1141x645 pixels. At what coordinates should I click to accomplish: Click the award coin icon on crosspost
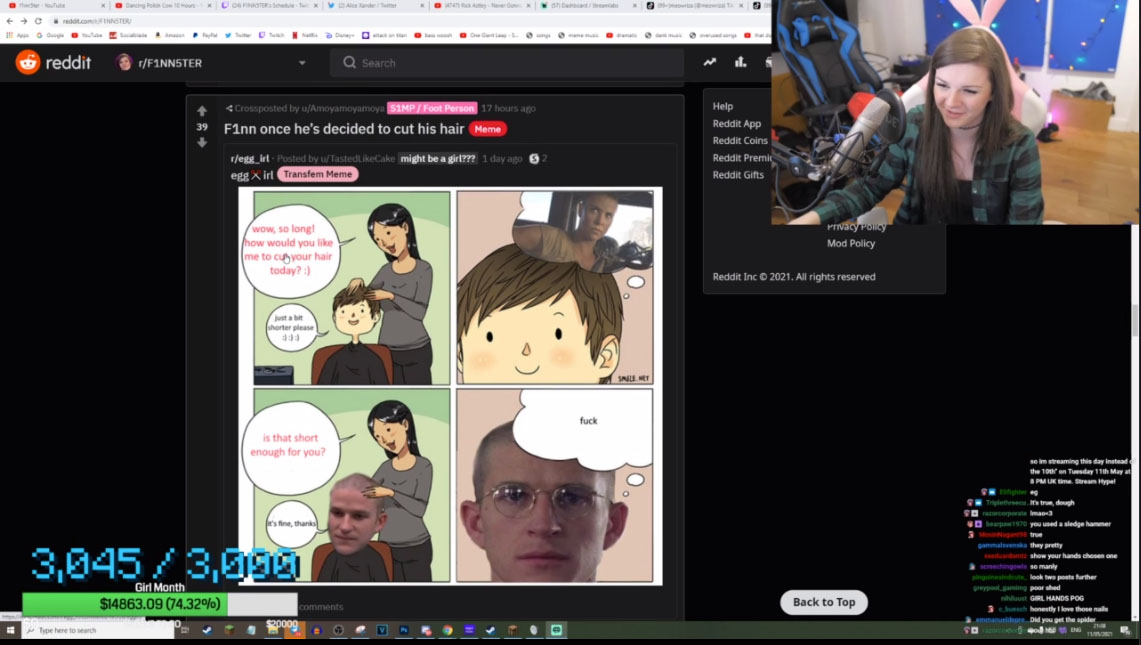click(x=534, y=159)
